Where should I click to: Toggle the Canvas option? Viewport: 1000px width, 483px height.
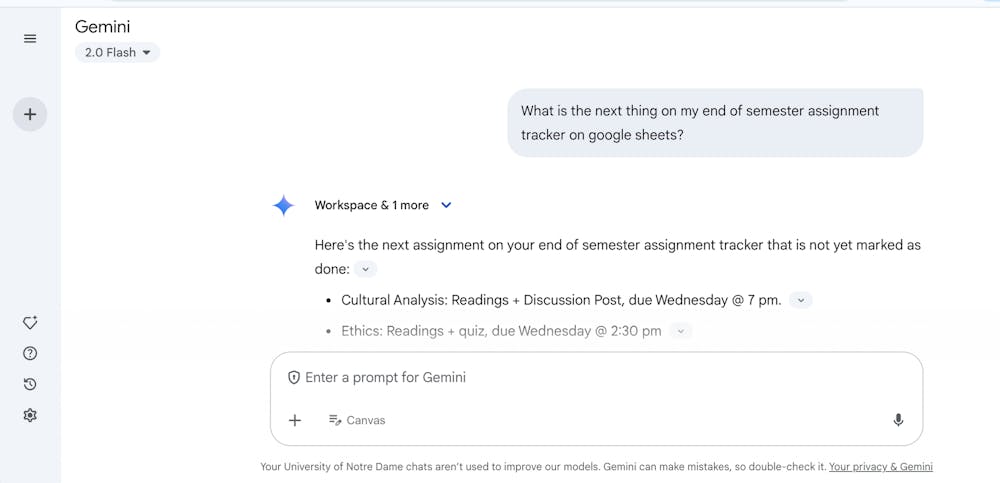(357, 420)
